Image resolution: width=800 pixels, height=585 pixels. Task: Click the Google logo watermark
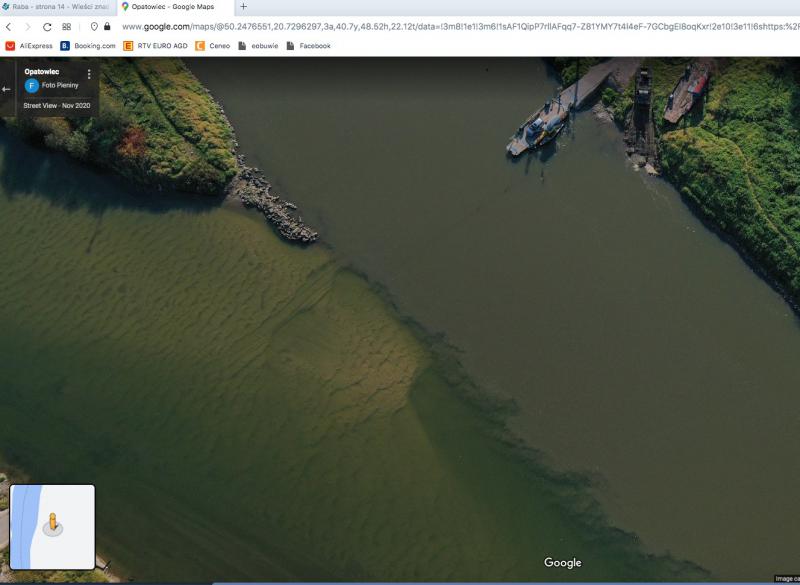[562, 563]
